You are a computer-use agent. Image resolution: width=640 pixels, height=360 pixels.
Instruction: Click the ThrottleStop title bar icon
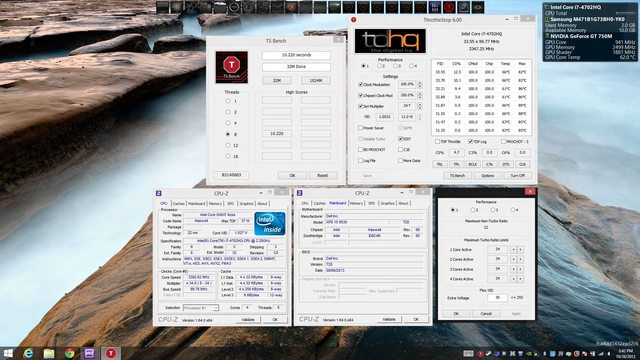pyautogui.click(x=353, y=20)
